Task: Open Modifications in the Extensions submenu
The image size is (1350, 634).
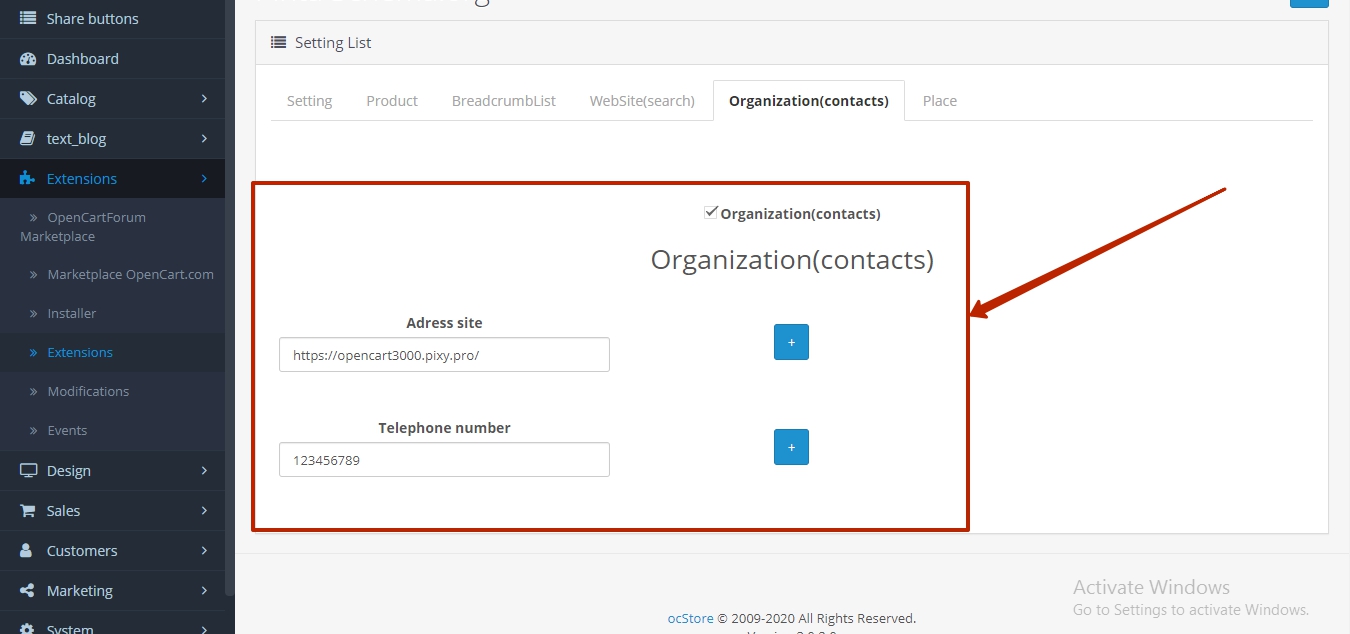Action: click(88, 391)
